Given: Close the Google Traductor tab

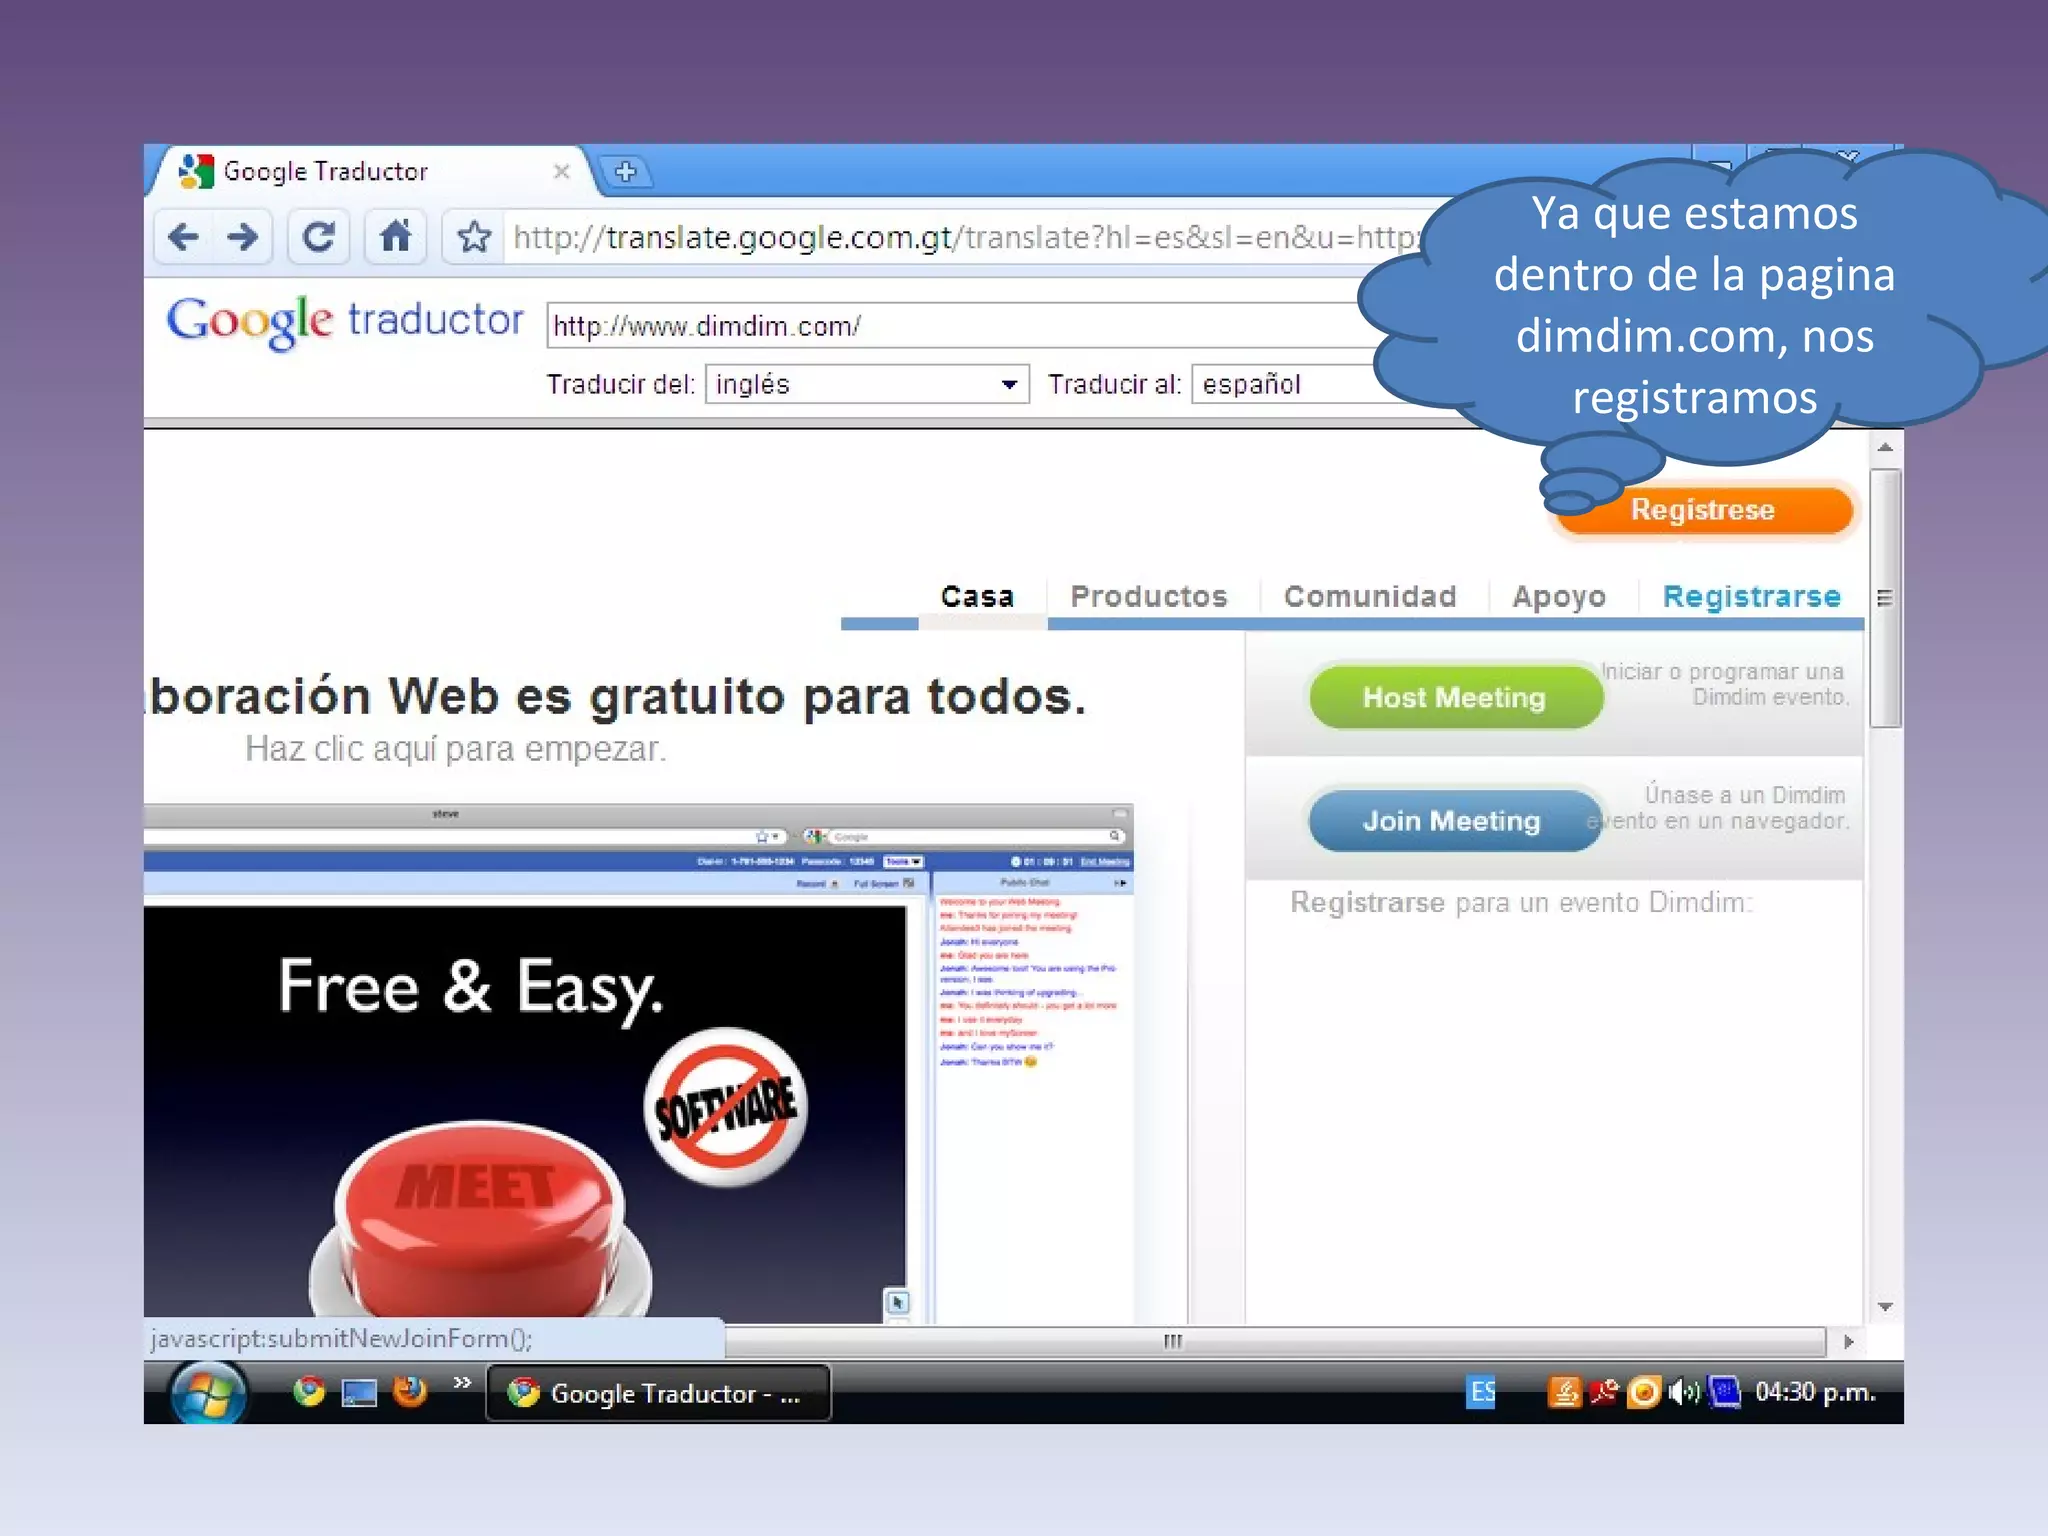Looking at the screenshot, I should 562,171.
